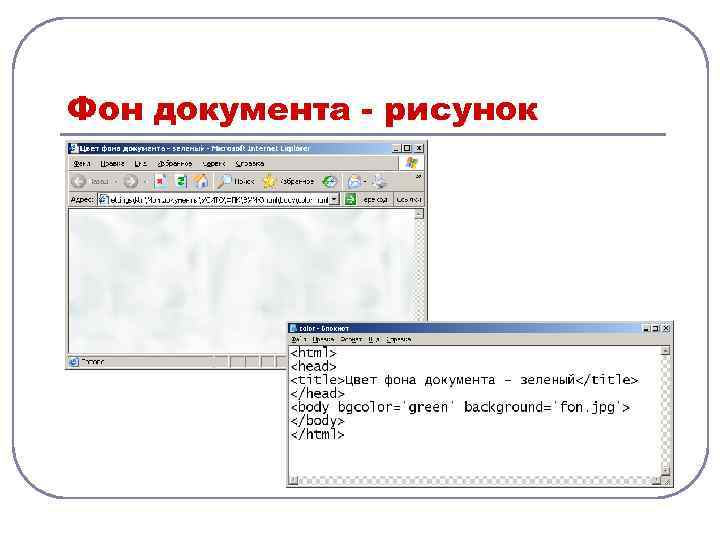Open Favorites (Избранное) star button

(288, 181)
